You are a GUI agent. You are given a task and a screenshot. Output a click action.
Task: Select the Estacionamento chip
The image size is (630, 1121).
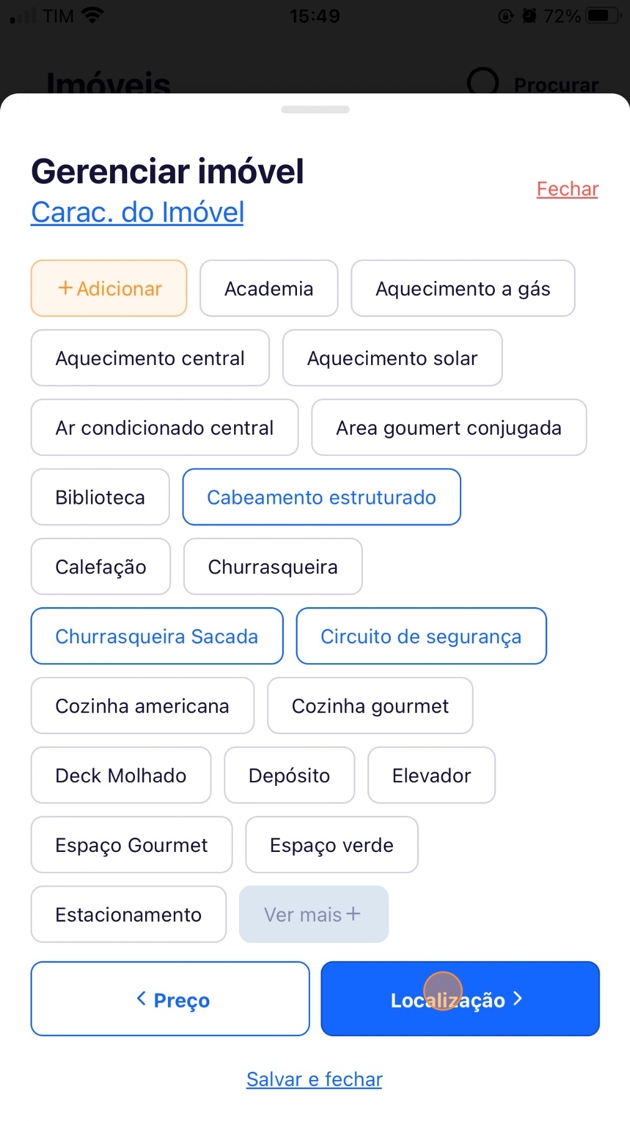[128, 914]
